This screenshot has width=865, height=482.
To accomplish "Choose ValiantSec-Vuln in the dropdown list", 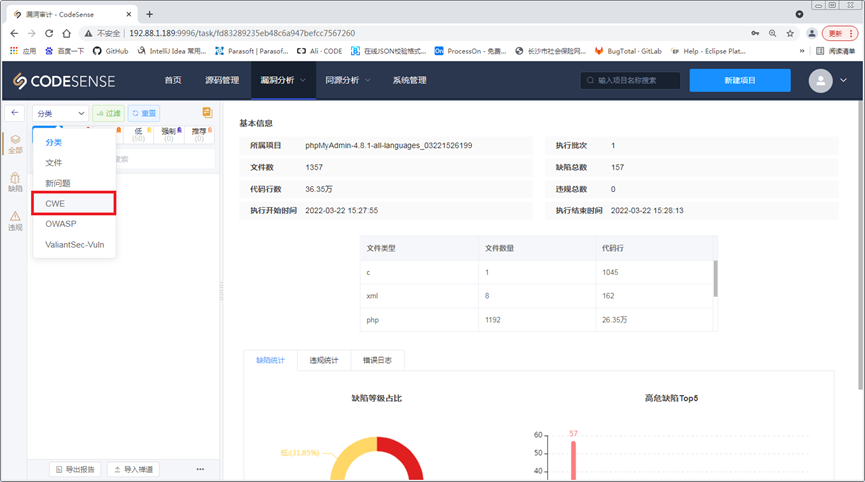I will click(74, 244).
